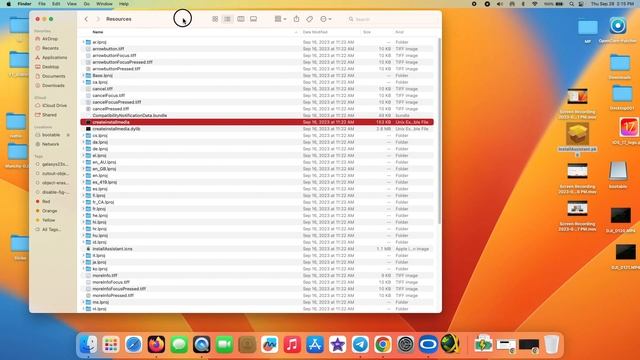This screenshot has height=360, width=640.
Task: Expand the en_AU.lproj folder
Action: [83, 162]
